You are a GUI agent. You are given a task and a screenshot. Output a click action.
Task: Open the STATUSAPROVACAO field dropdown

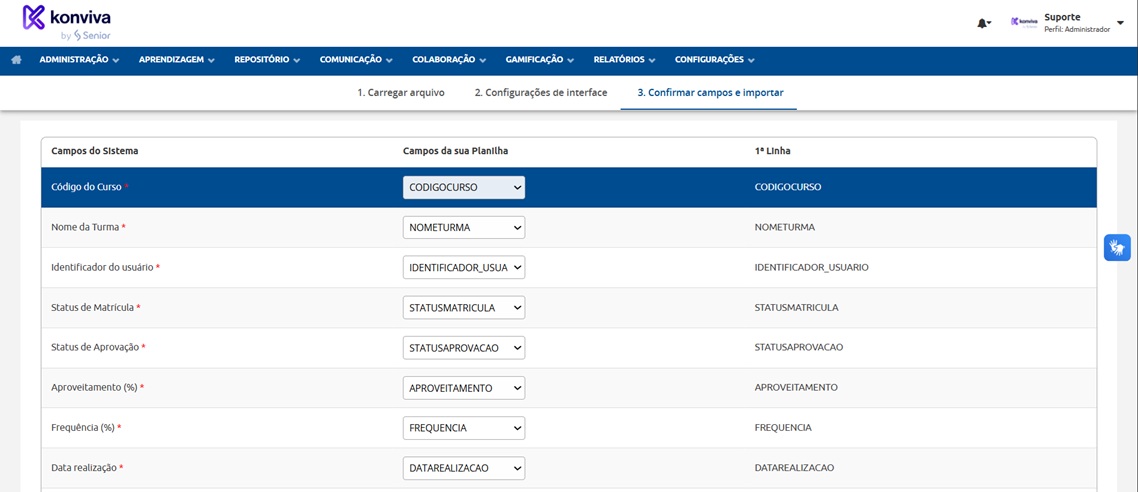[x=464, y=348]
